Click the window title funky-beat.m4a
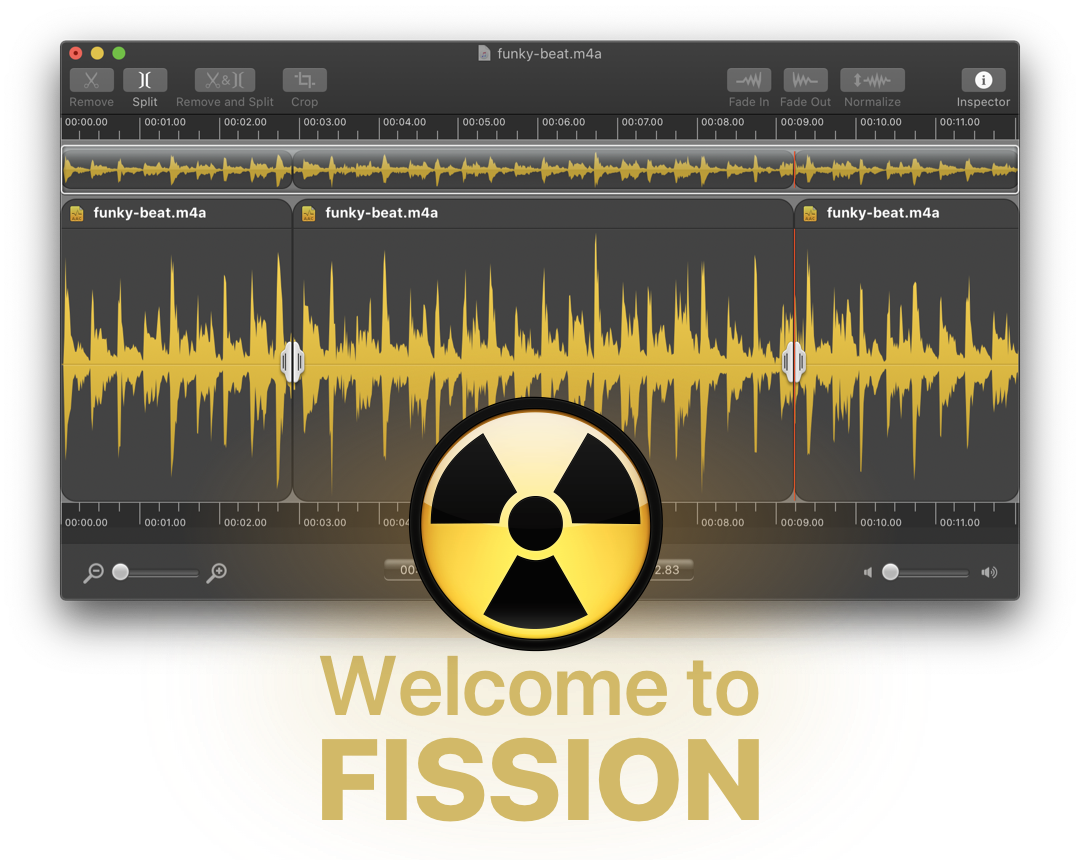1080x860 pixels. coord(549,54)
